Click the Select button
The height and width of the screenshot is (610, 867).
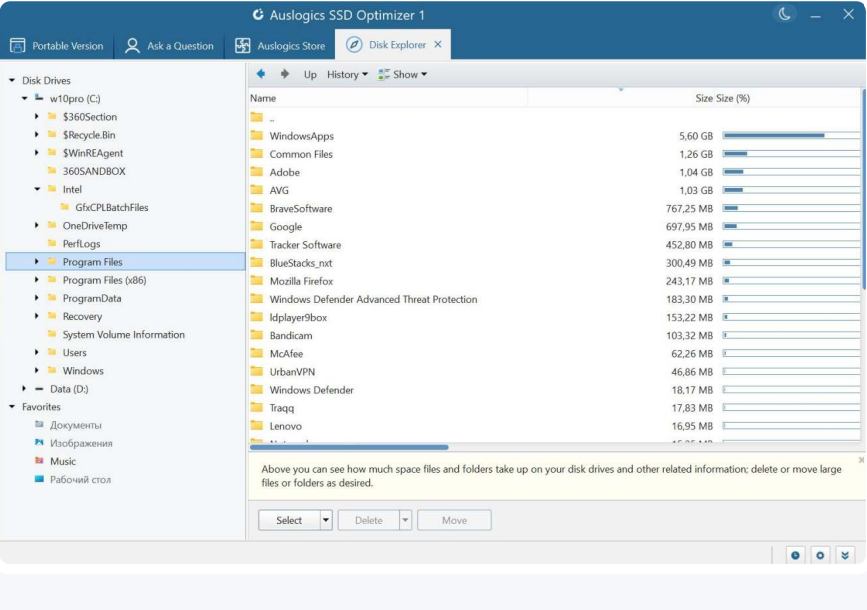click(x=290, y=519)
